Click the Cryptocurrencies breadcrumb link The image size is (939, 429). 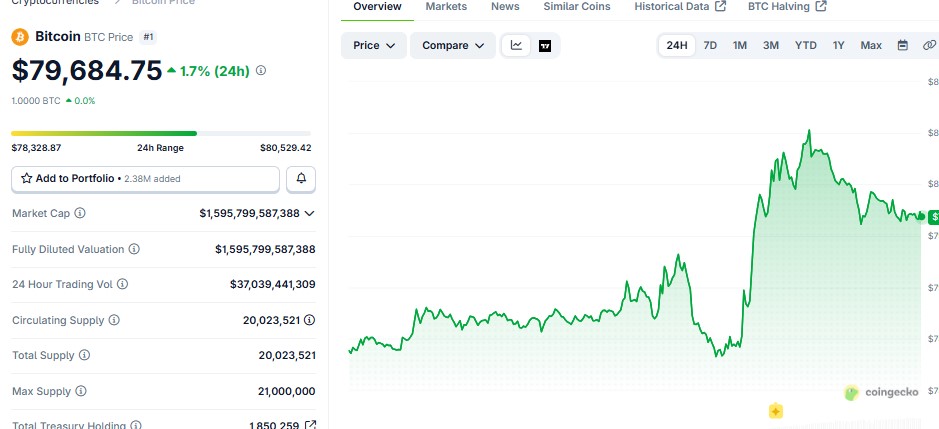point(55,2)
